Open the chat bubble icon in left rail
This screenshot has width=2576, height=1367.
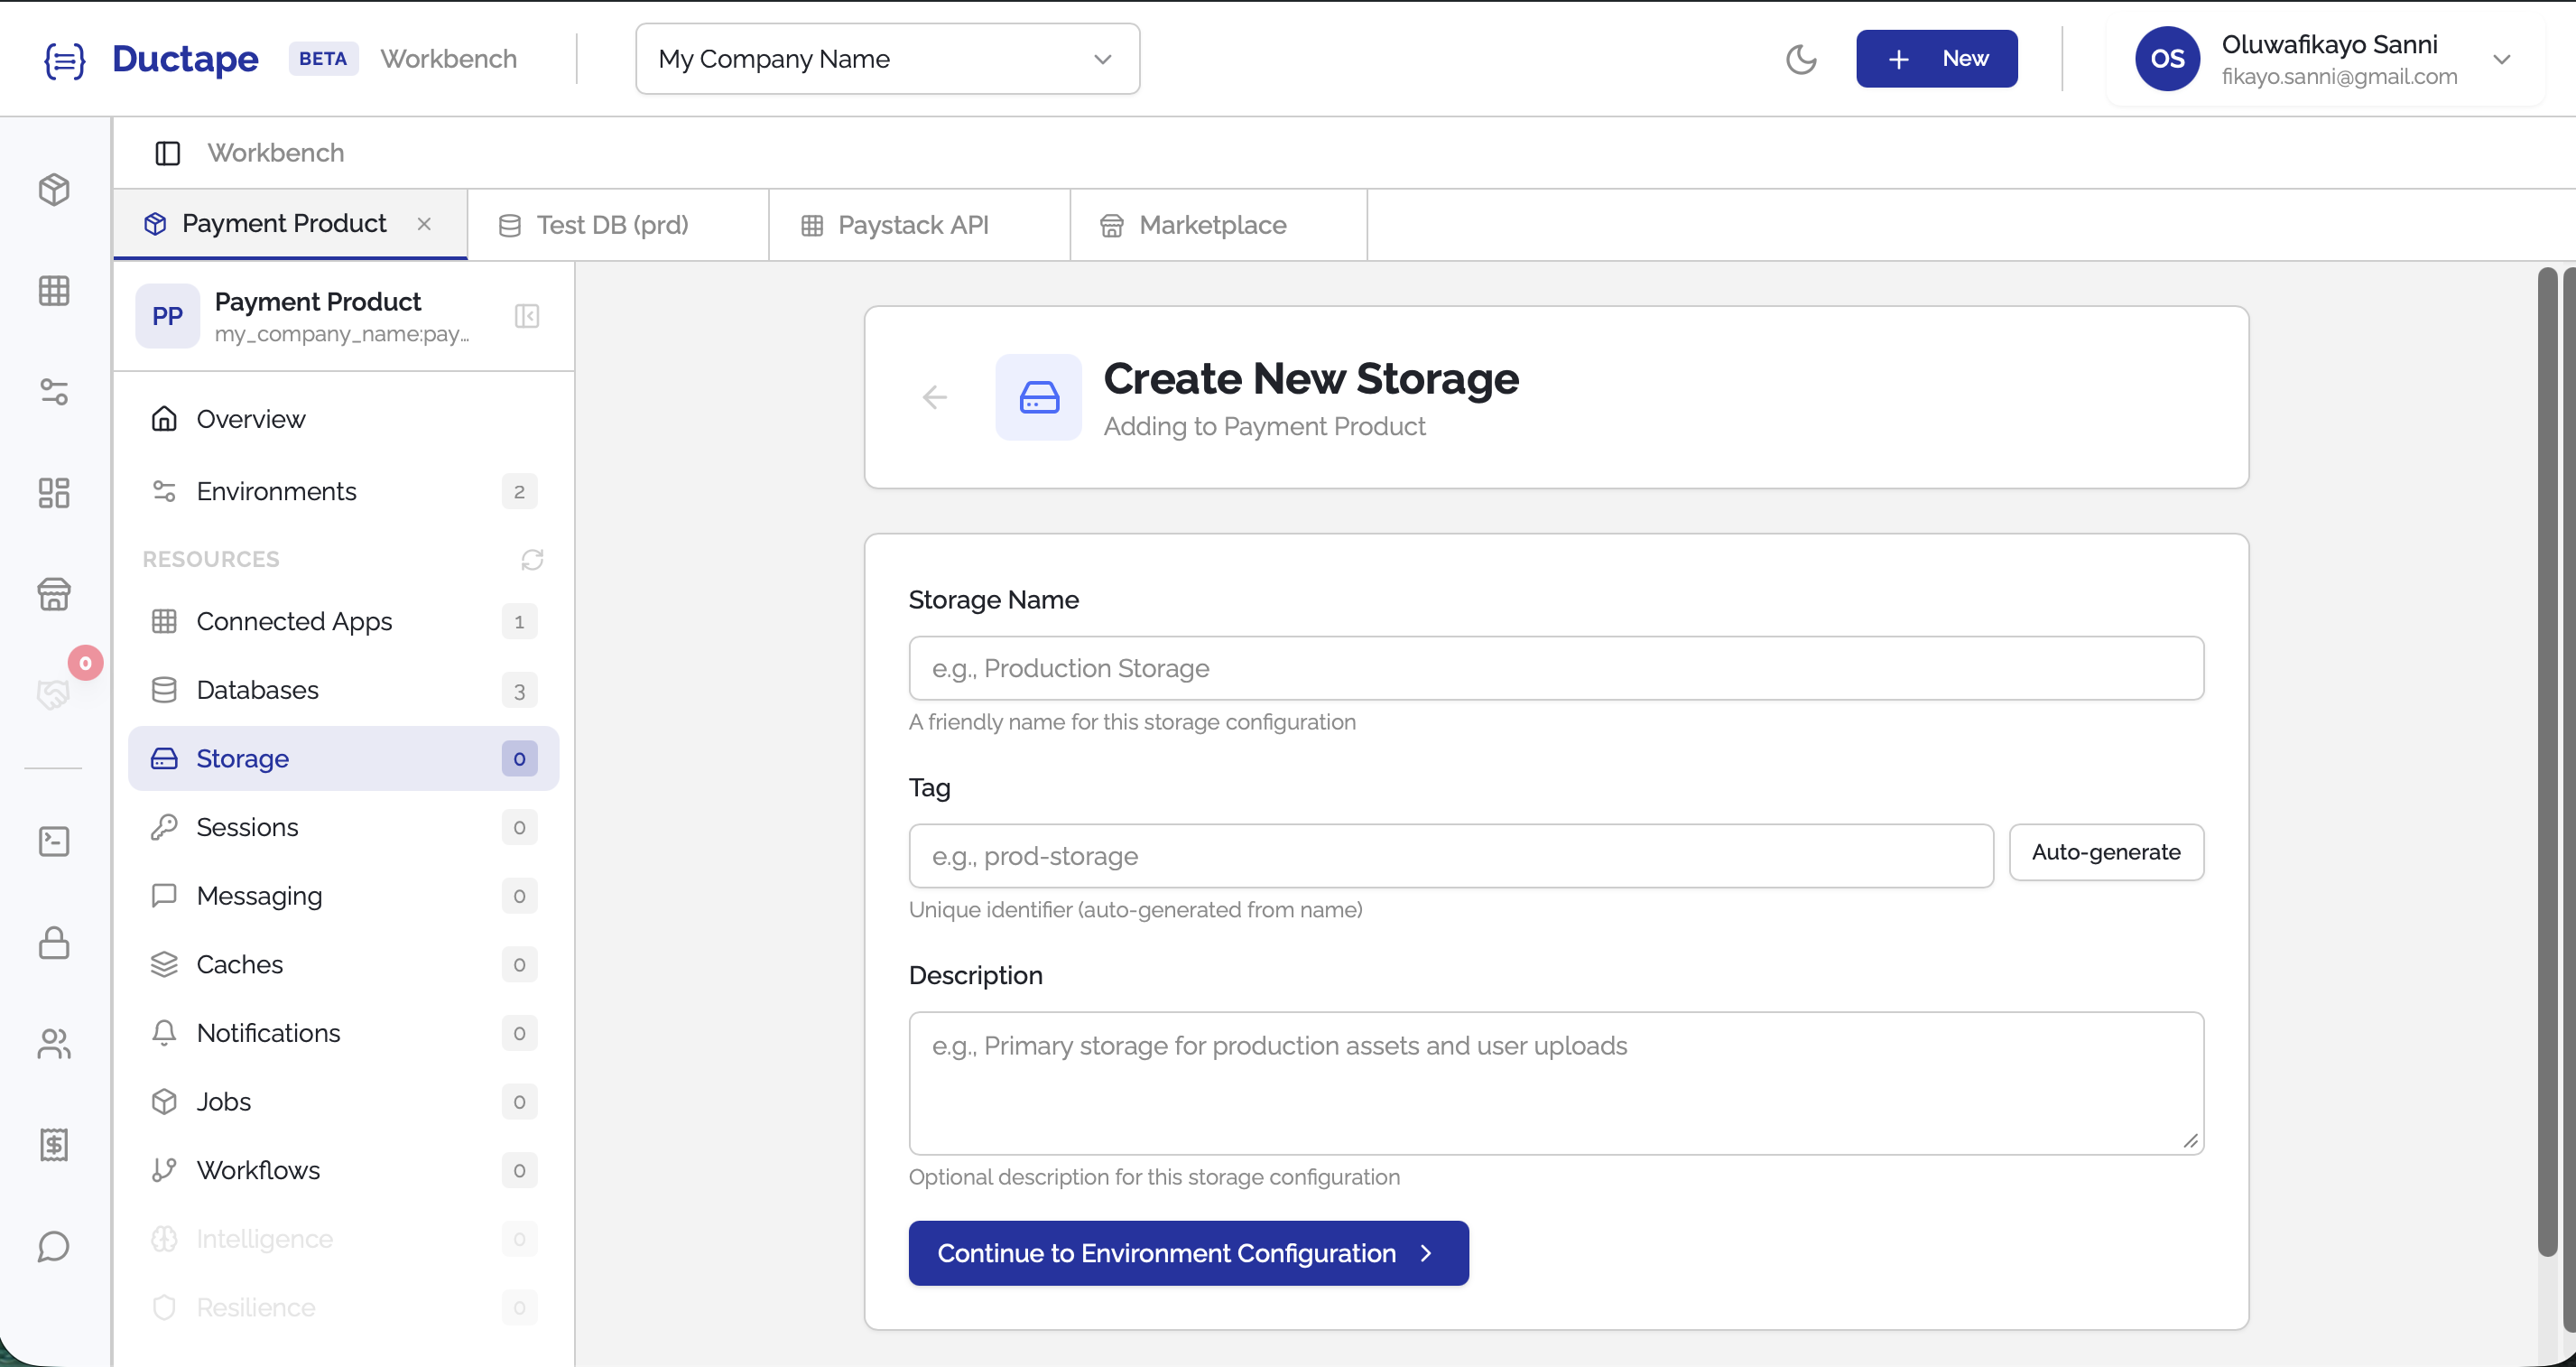coord(54,1246)
